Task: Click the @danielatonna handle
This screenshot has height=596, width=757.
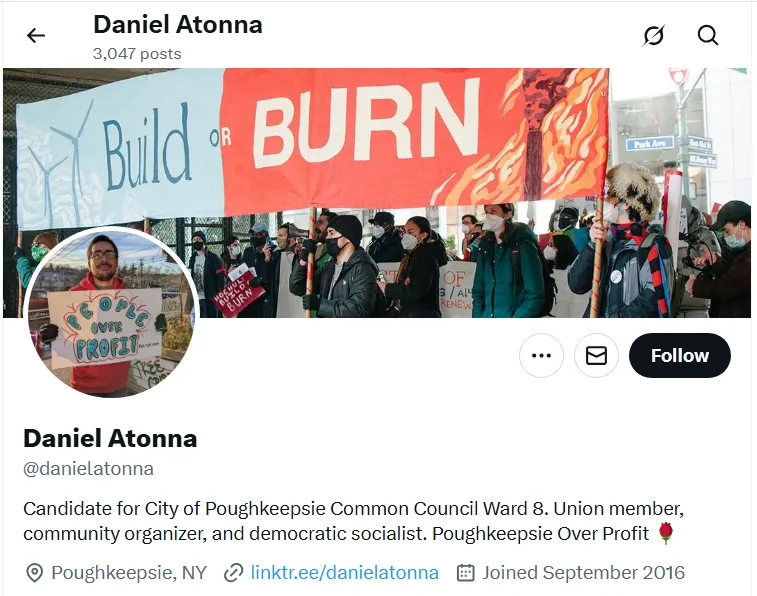Action: [88, 469]
